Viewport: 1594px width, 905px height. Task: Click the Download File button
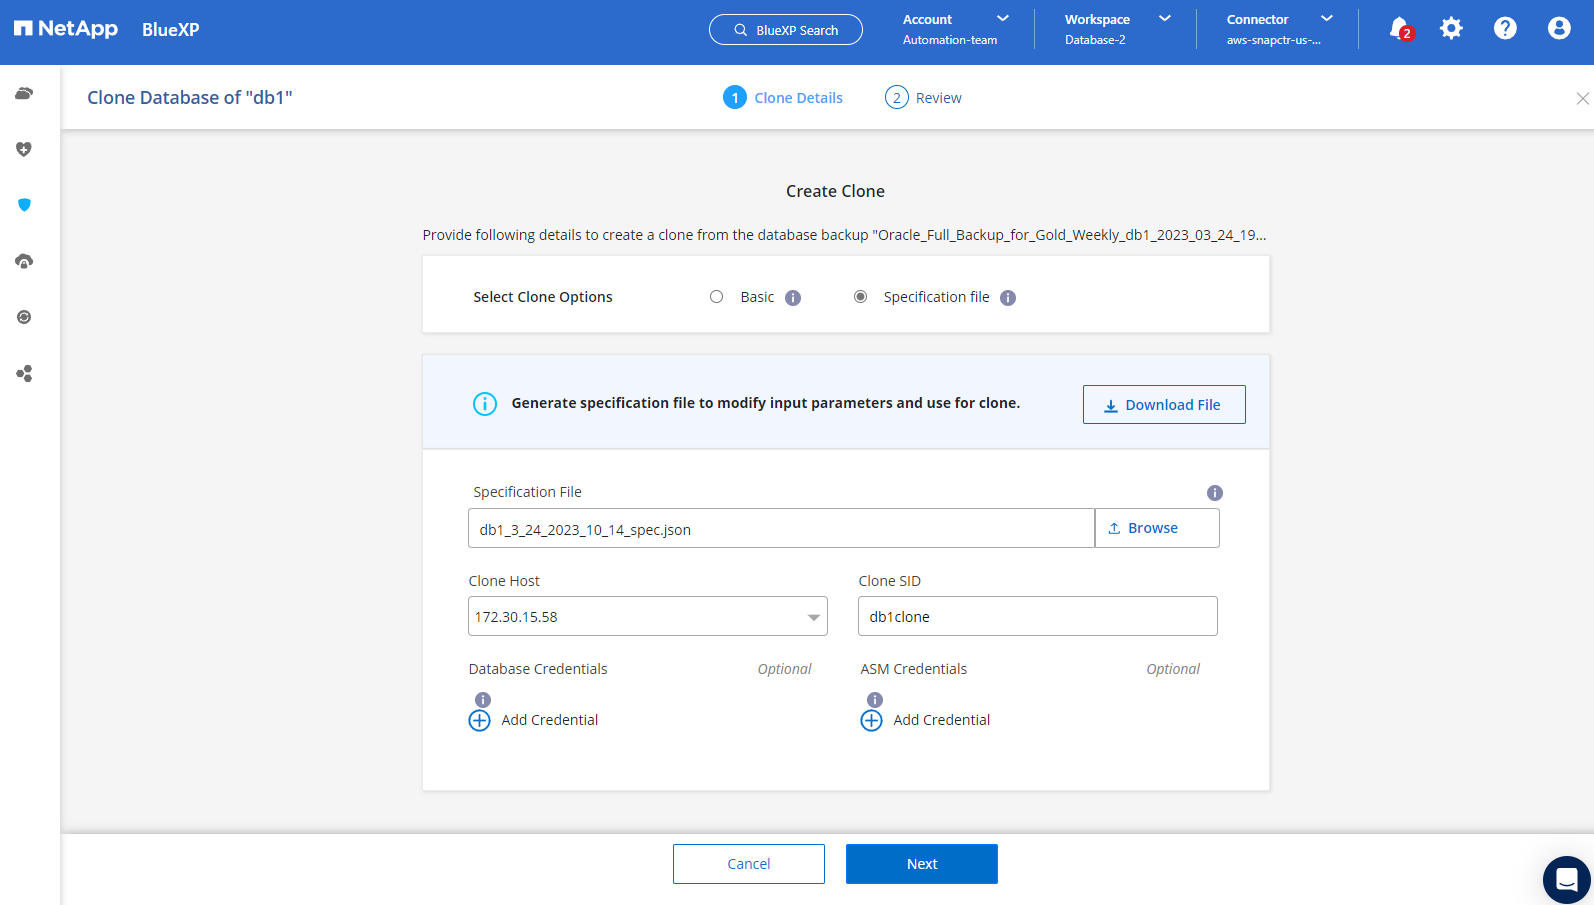(x=1164, y=405)
